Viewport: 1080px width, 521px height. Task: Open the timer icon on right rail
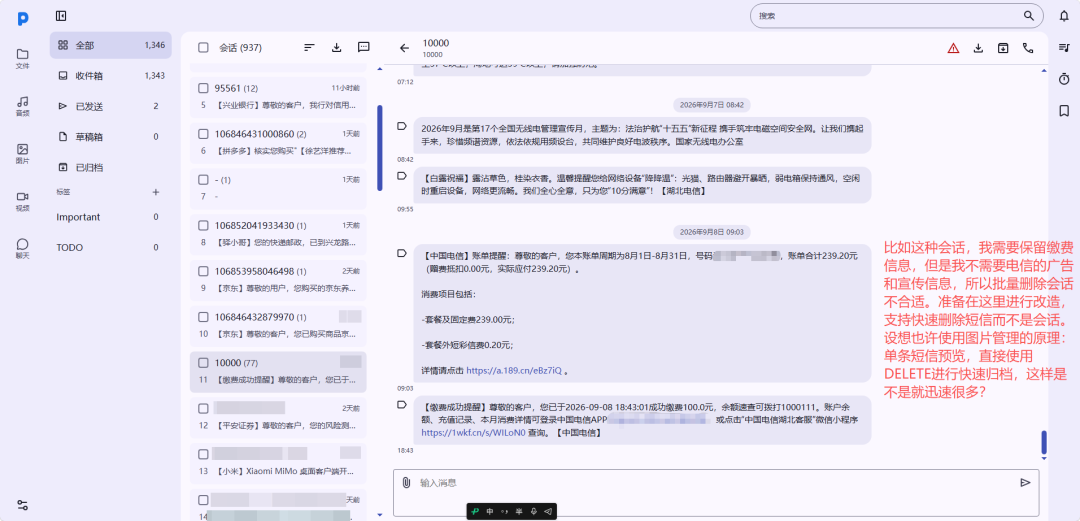click(1063, 79)
